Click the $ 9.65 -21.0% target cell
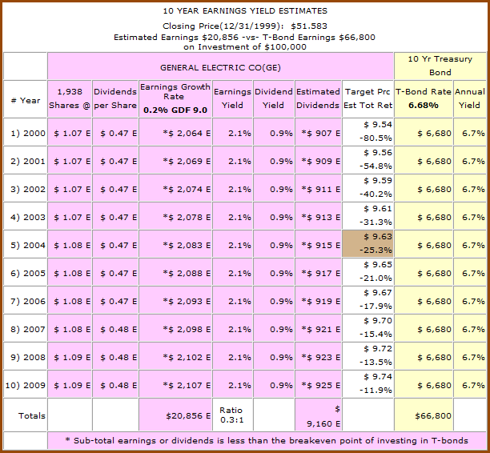490x453 pixels. [368, 272]
